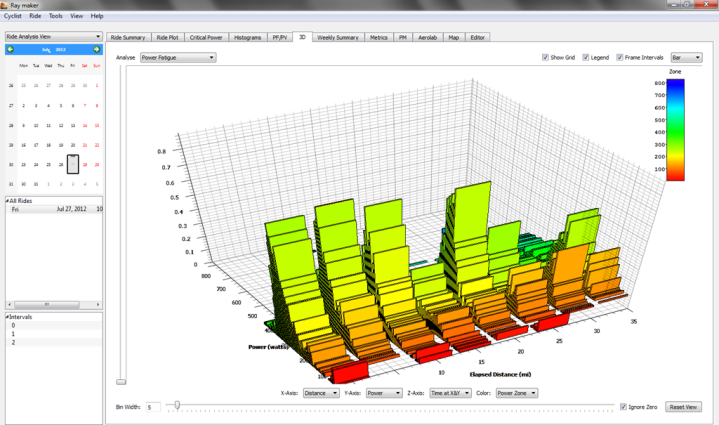The height and width of the screenshot is (425, 719).
Task: Toggle the Frame Intervals checkbox
Action: (619, 57)
